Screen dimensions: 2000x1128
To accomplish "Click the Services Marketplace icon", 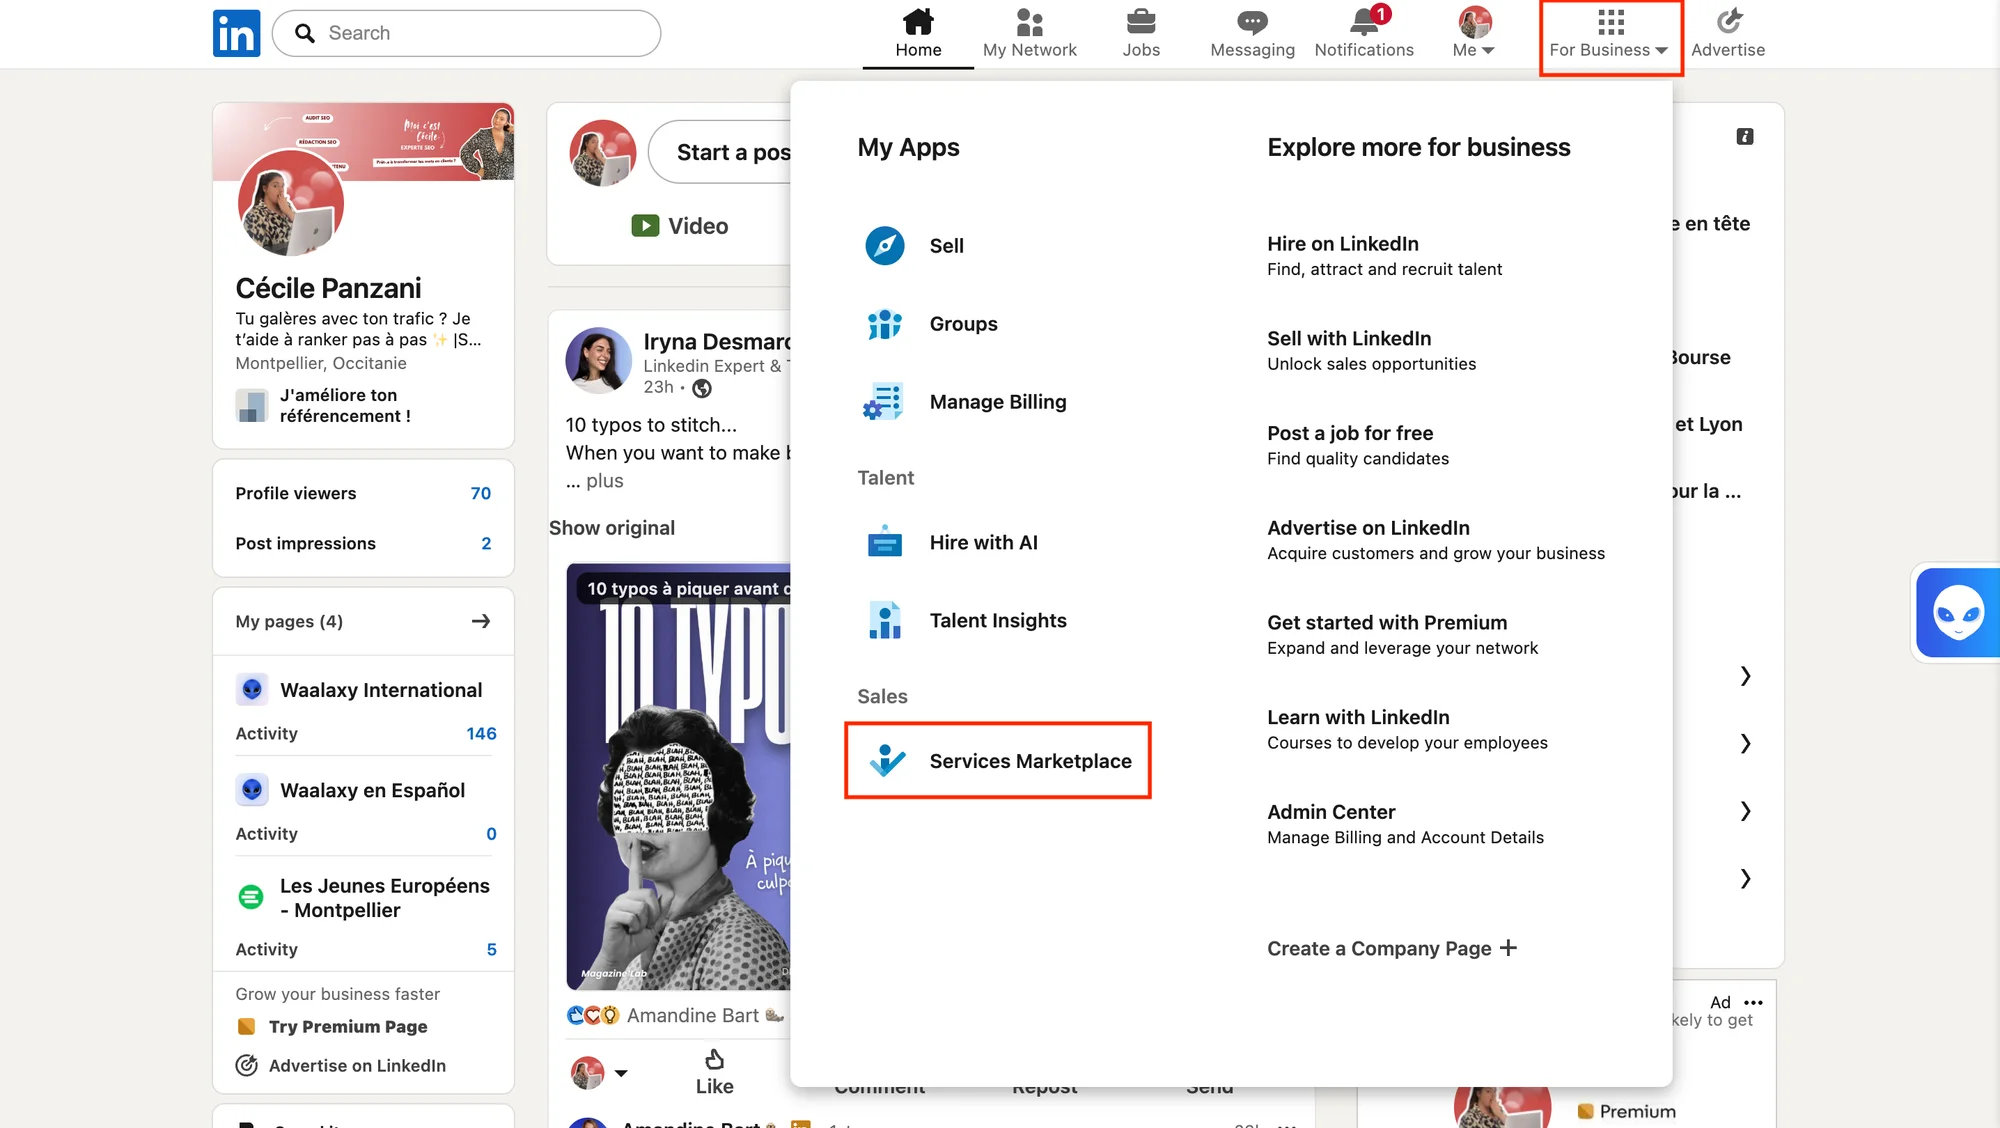I will click(887, 761).
